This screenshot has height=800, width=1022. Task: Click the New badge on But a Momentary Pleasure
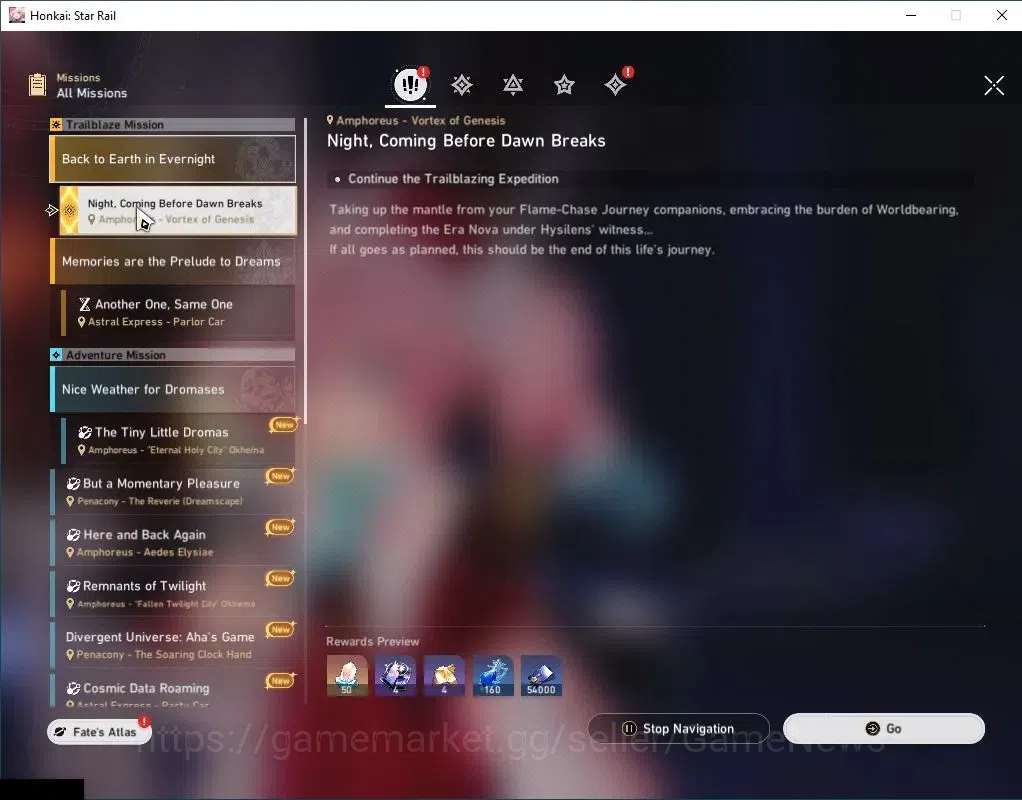tap(281, 476)
